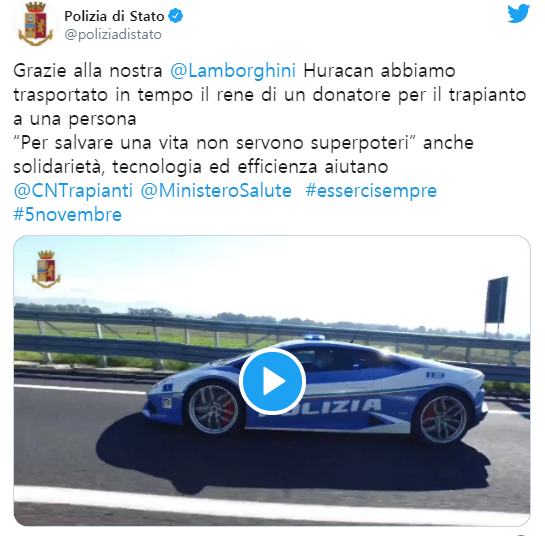
Task: Open the Polizia di Stato profile avatar
Action: 35,24
